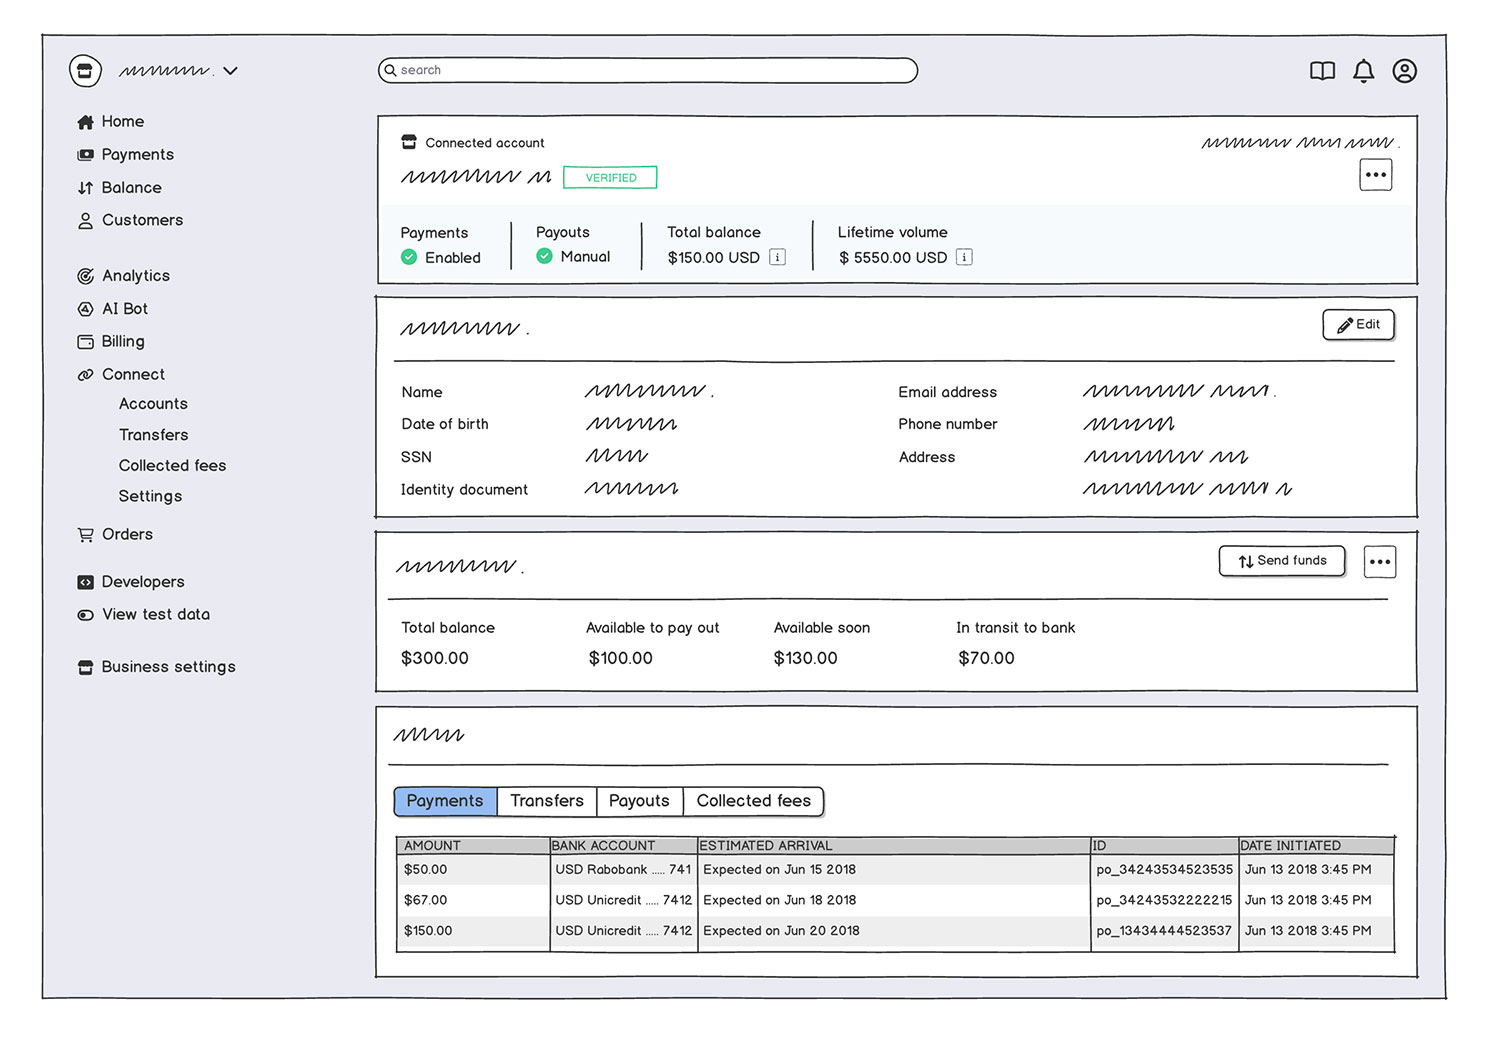Viewport: 1500px width, 1042px height.
Task: Go to Business settings
Action: [168, 667]
